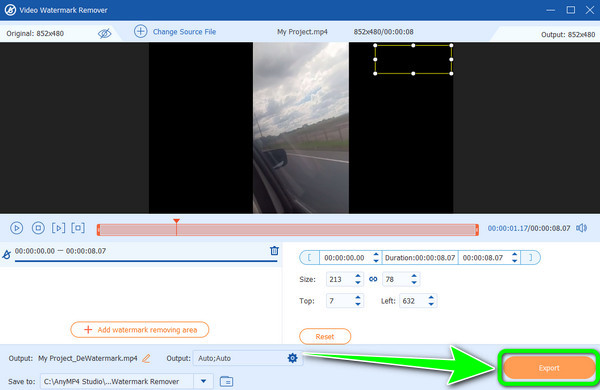Viewport: 600px width, 390px height.
Task: Click the play segment bracket icon
Action: tap(59, 228)
